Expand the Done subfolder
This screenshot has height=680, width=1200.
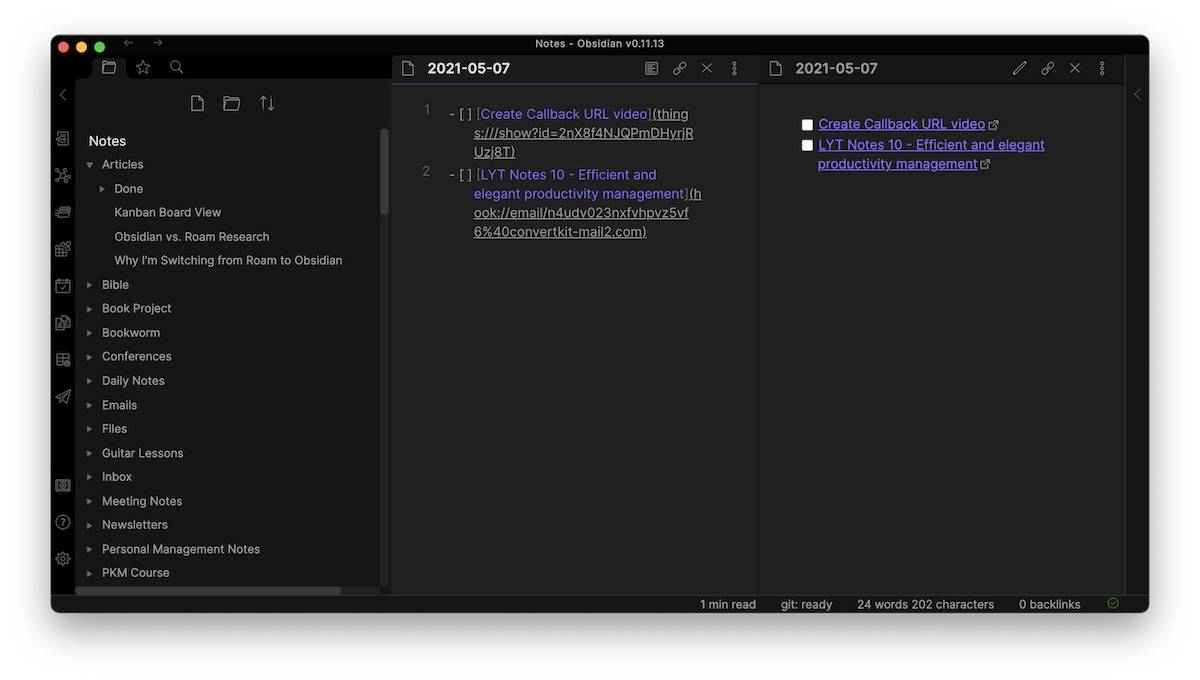(102, 189)
